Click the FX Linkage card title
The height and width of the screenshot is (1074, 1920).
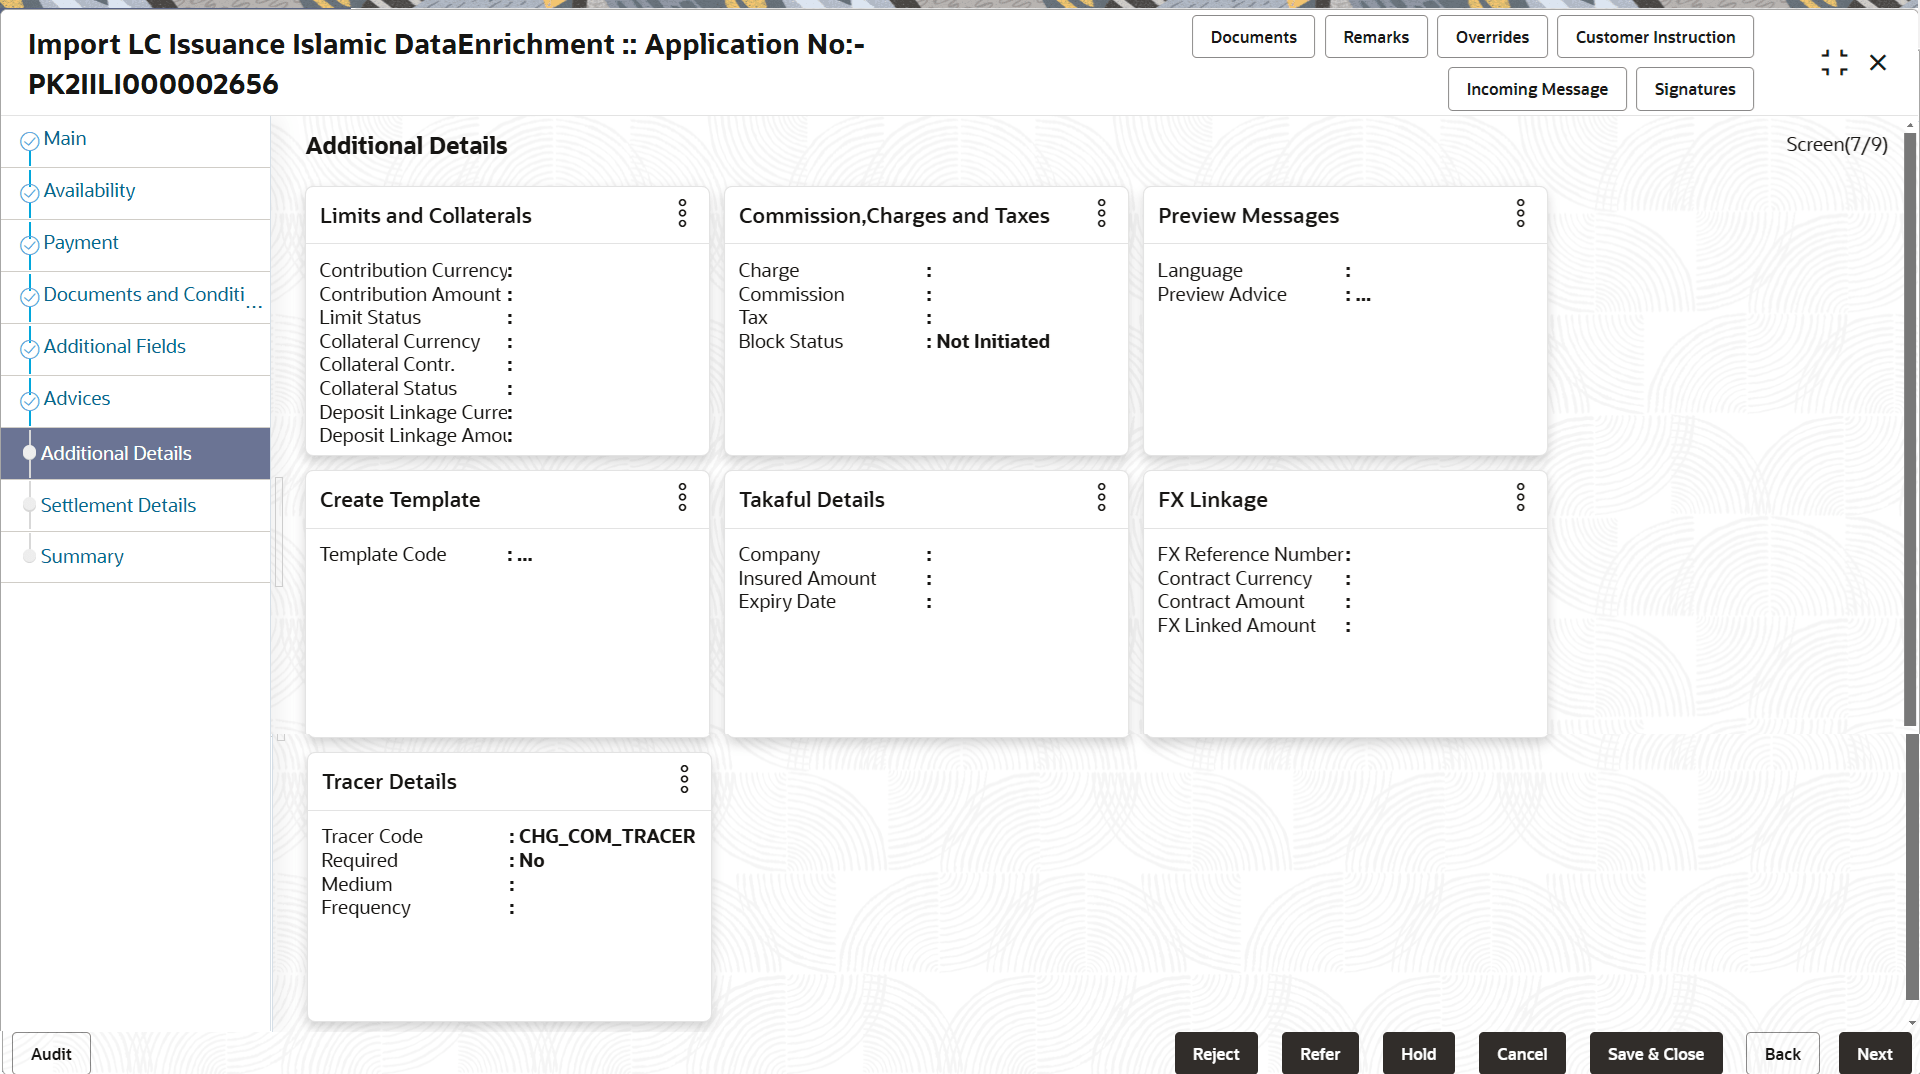coord(1213,500)
